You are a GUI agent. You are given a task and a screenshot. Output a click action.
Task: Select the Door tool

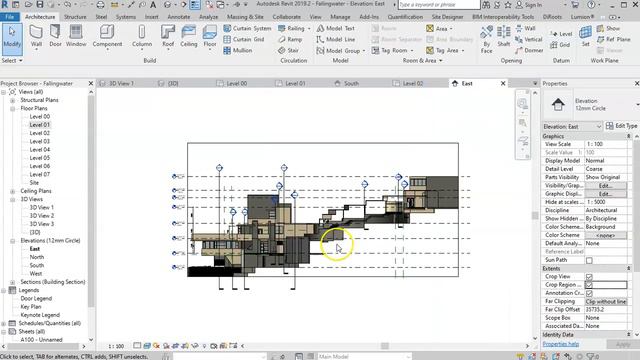pyautogui.click(x=56, y=37)
